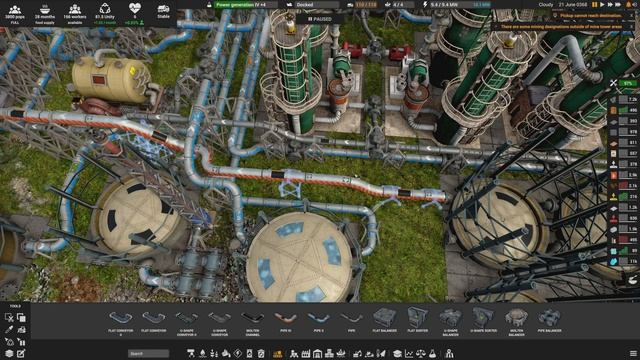Viewport: 640px width, 360px height.
Task: Open the notifications bell icon
Action: click(630, 5)
